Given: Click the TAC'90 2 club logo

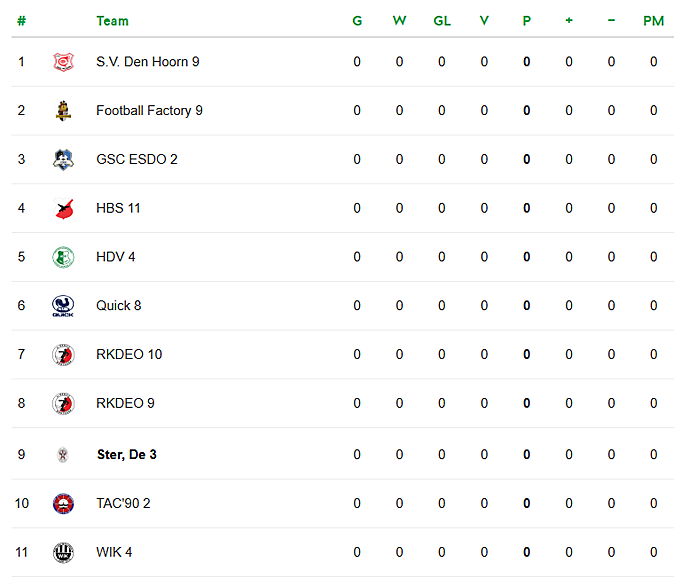Looking at the screenshot, I should [63, 504].
